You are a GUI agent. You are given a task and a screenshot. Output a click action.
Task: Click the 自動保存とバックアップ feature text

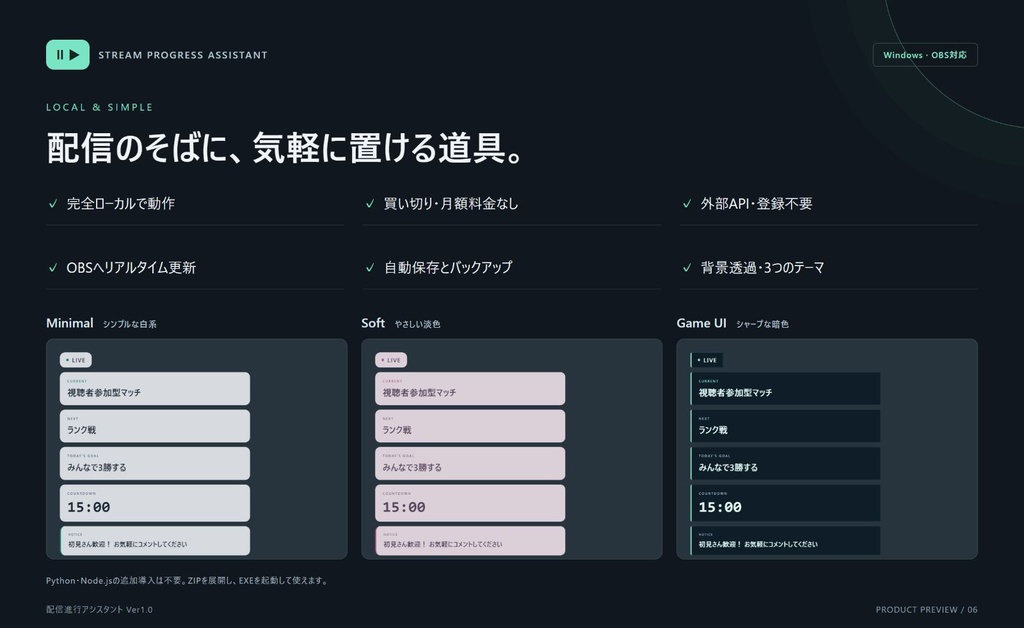point(448,268)
